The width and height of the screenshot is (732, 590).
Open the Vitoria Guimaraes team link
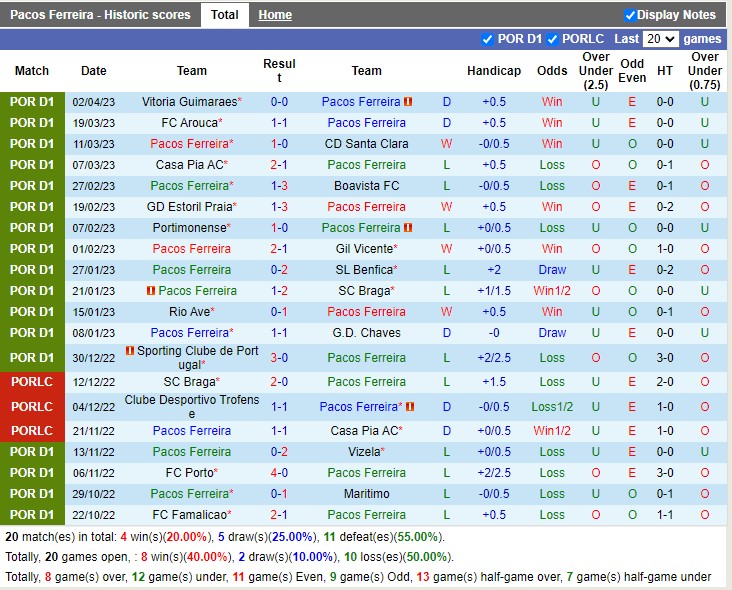coord(190,102)
